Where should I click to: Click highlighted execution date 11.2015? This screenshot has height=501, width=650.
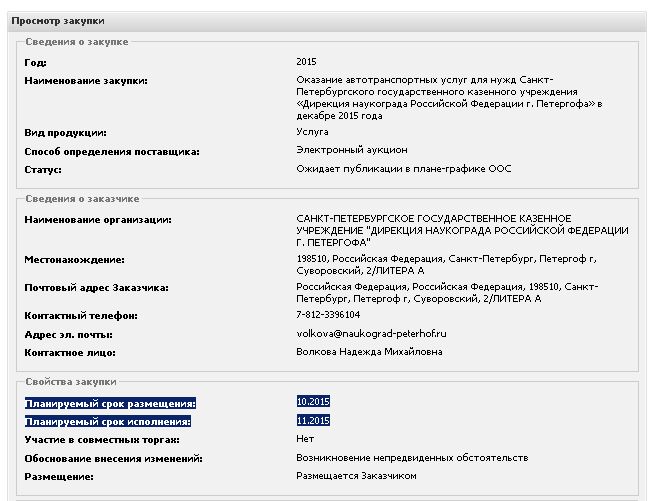pyautogui.click(x=313, y=421)
